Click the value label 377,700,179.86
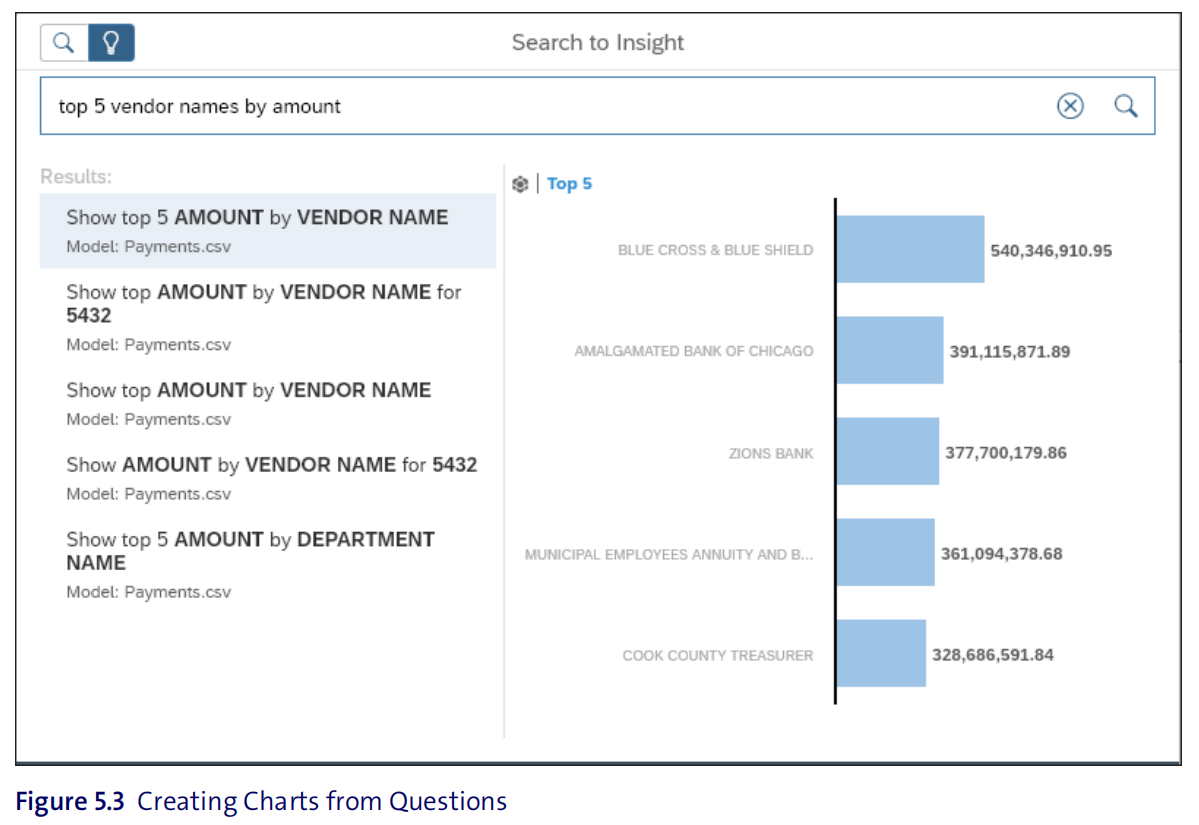The image size is (1199, 825). pyautogui.click(x=1006, y=453)
